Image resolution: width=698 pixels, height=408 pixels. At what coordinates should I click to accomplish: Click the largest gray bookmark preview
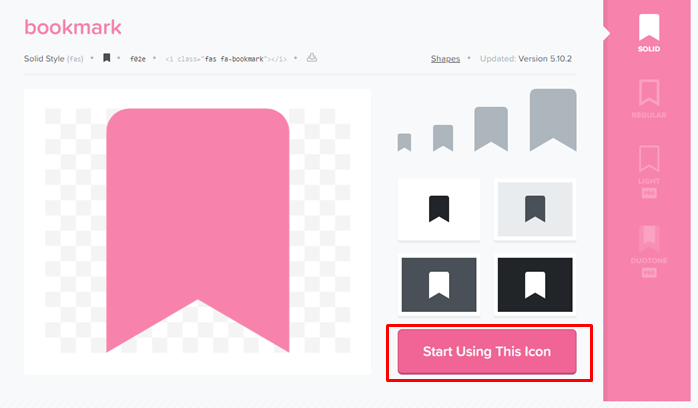tap(553, 120)
